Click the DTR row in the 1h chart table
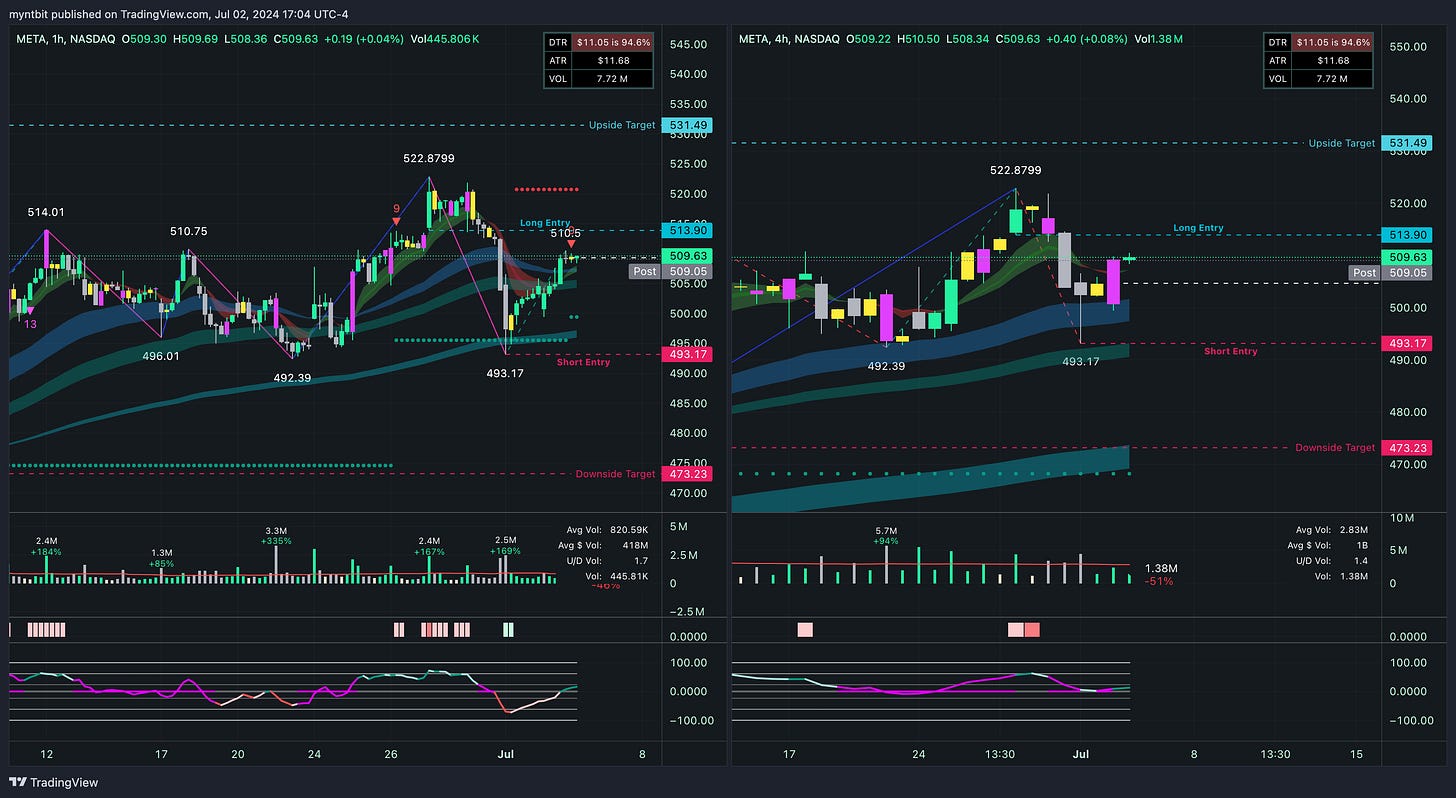The image size is (1456, 798). click(598, 42)
